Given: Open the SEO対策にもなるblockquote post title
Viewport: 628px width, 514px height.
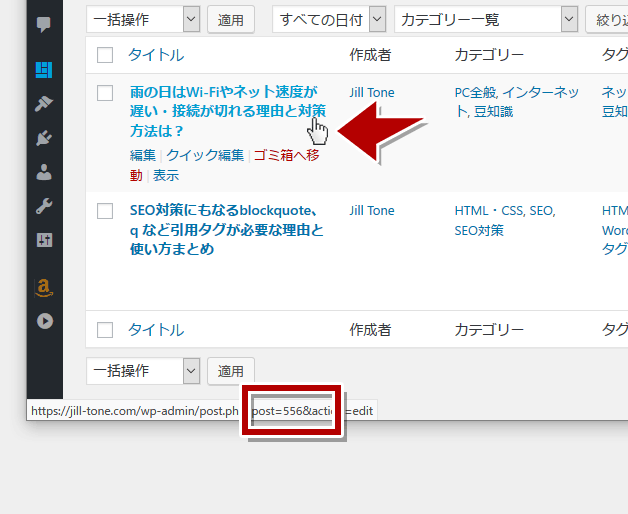Looking at the screenshot, I should (227, 230).
